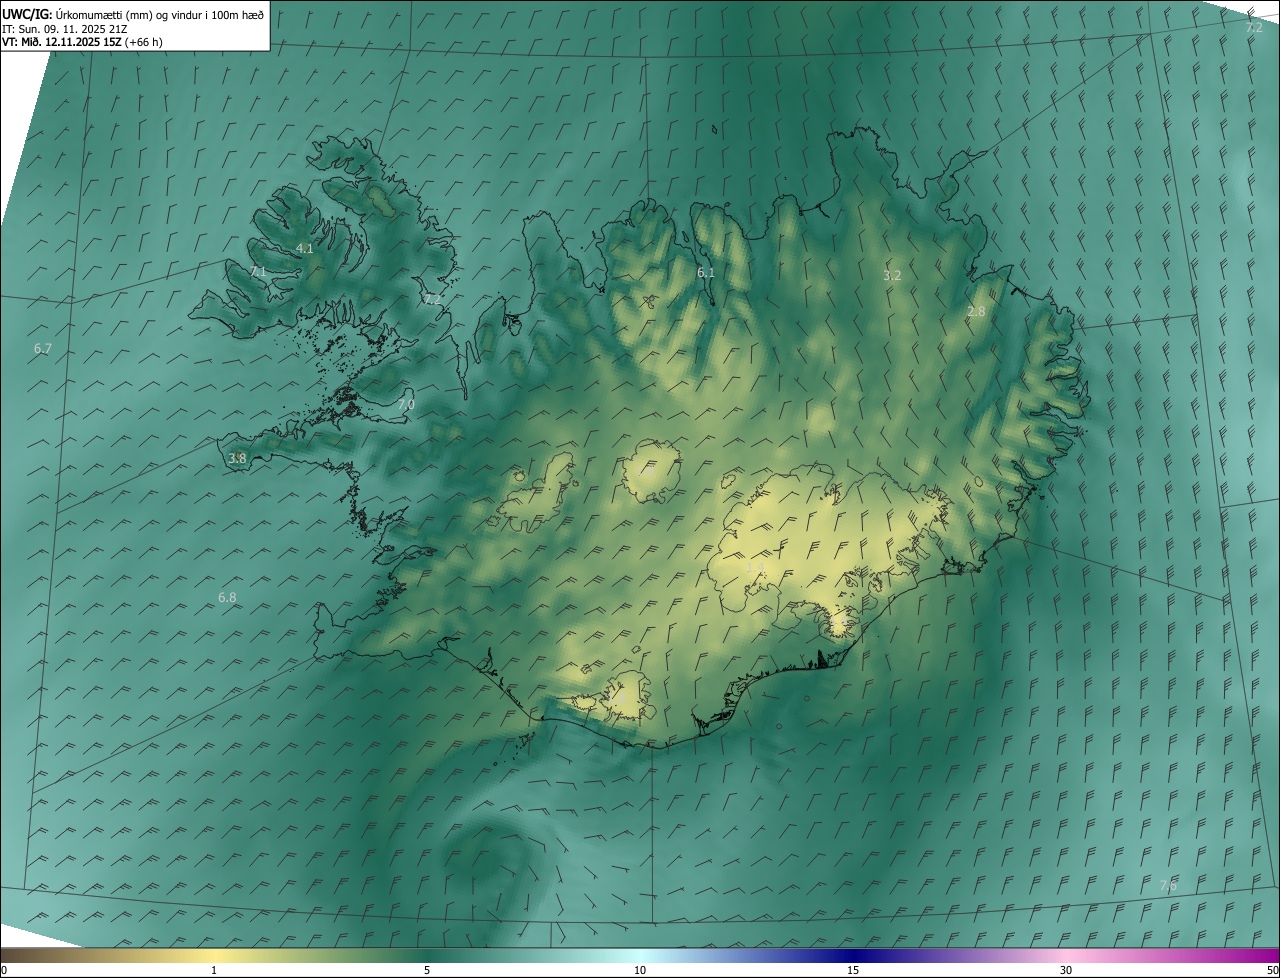Click the 5 tick label on the colour scale
The width and height of the screenshot is (1280, 978).
tap(427, 970)
